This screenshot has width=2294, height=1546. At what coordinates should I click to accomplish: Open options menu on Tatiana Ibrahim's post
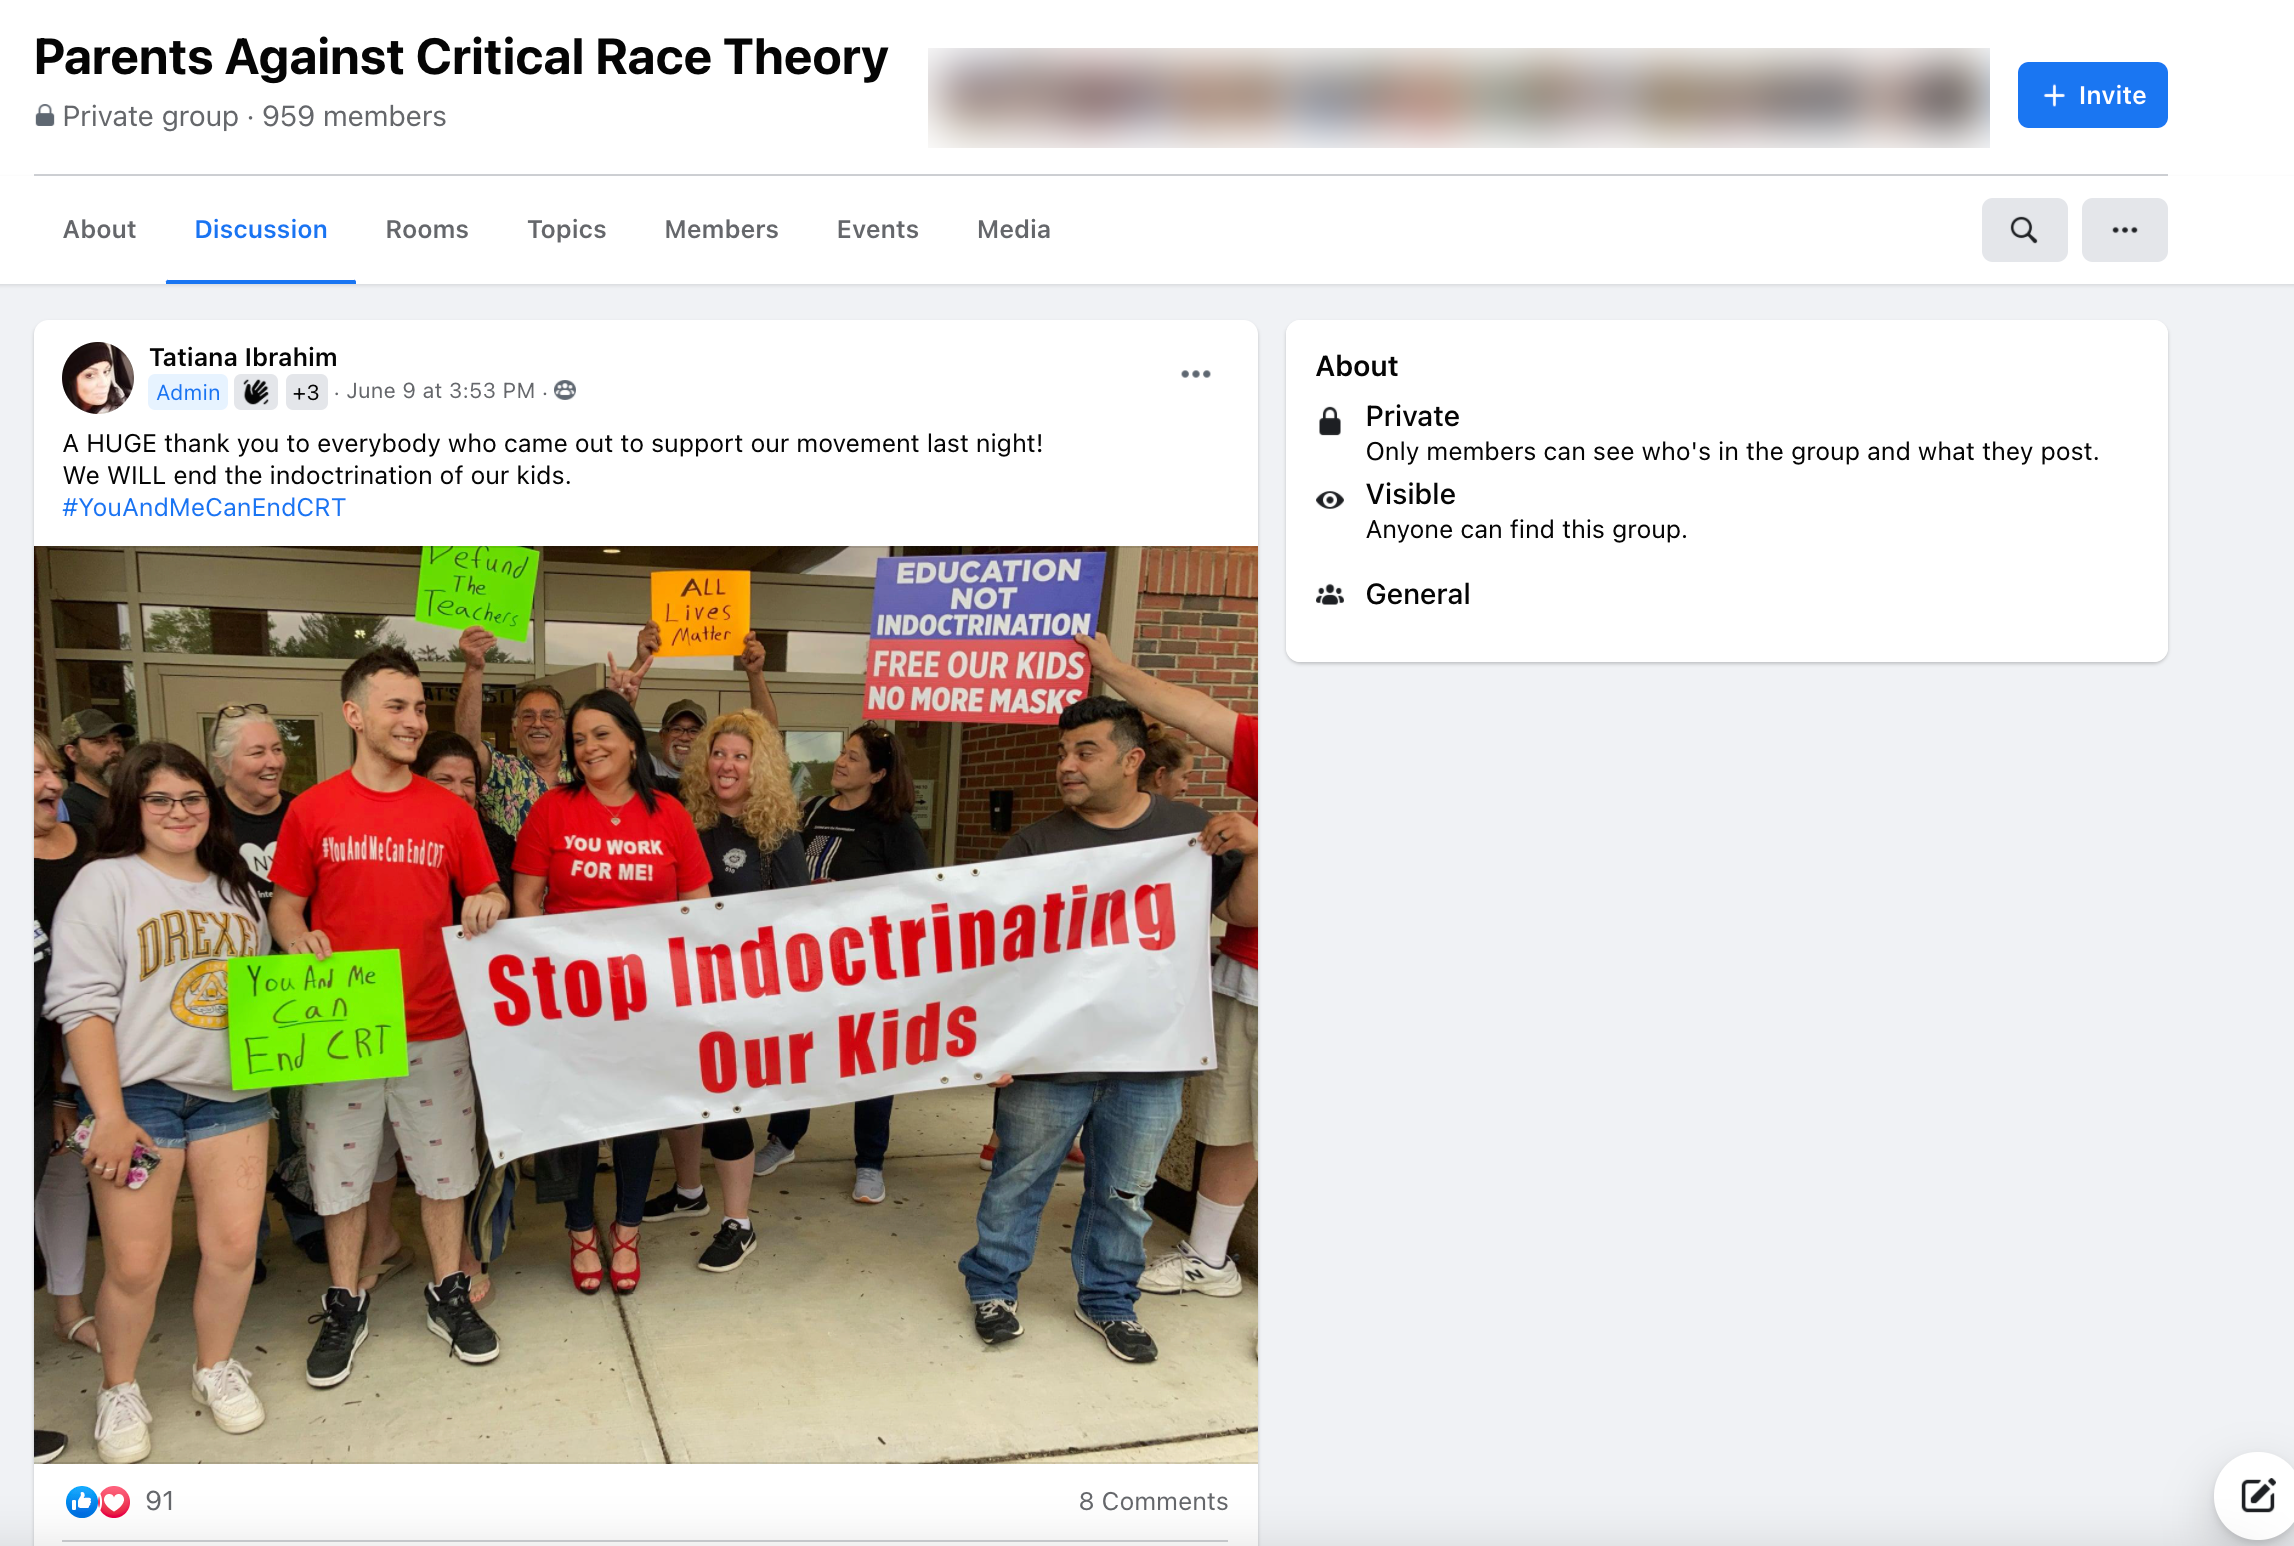coord(1196,374)
